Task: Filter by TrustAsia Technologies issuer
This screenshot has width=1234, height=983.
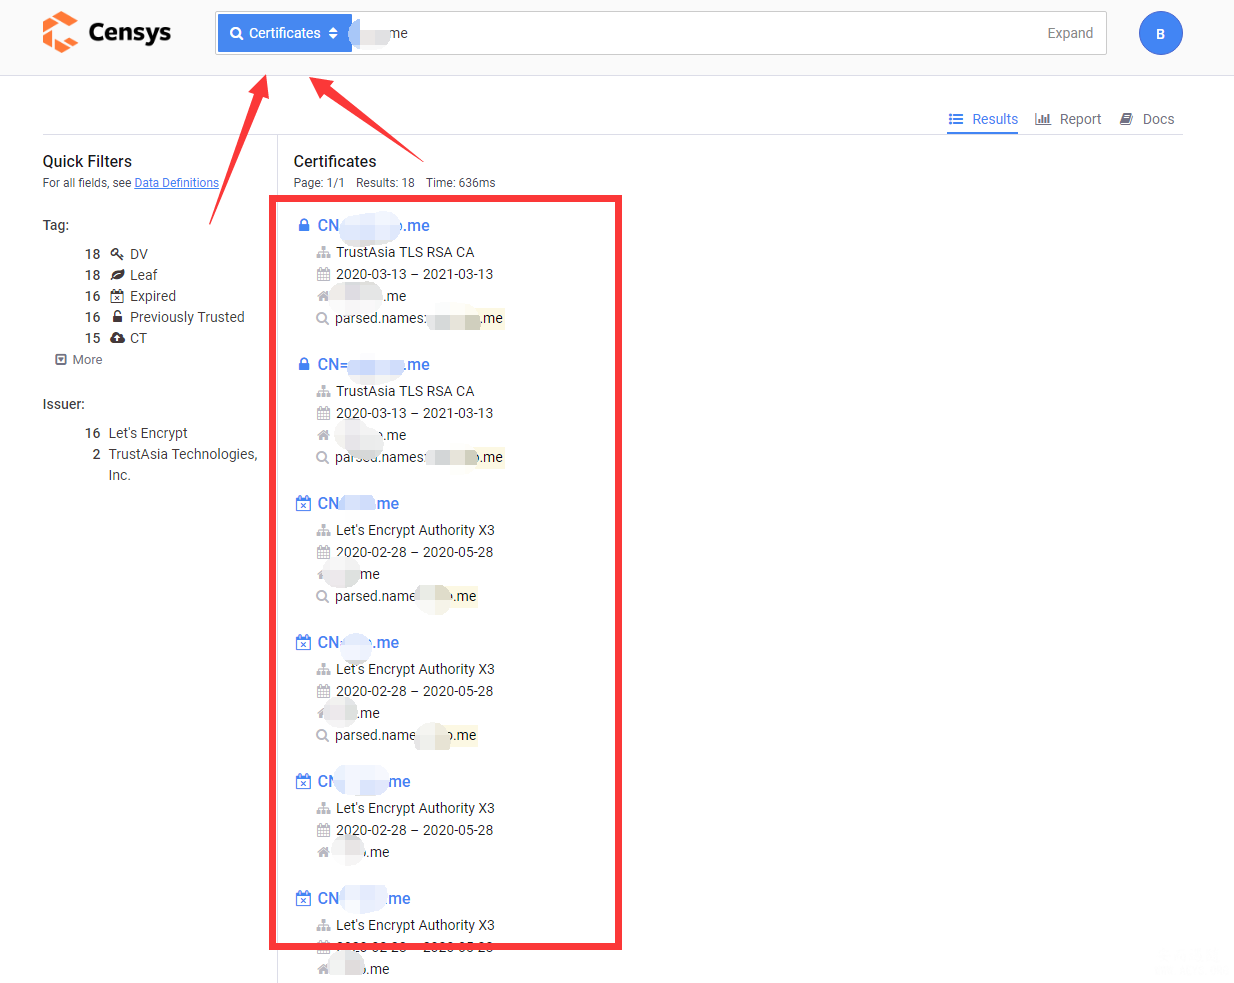Action: point(182,454)
